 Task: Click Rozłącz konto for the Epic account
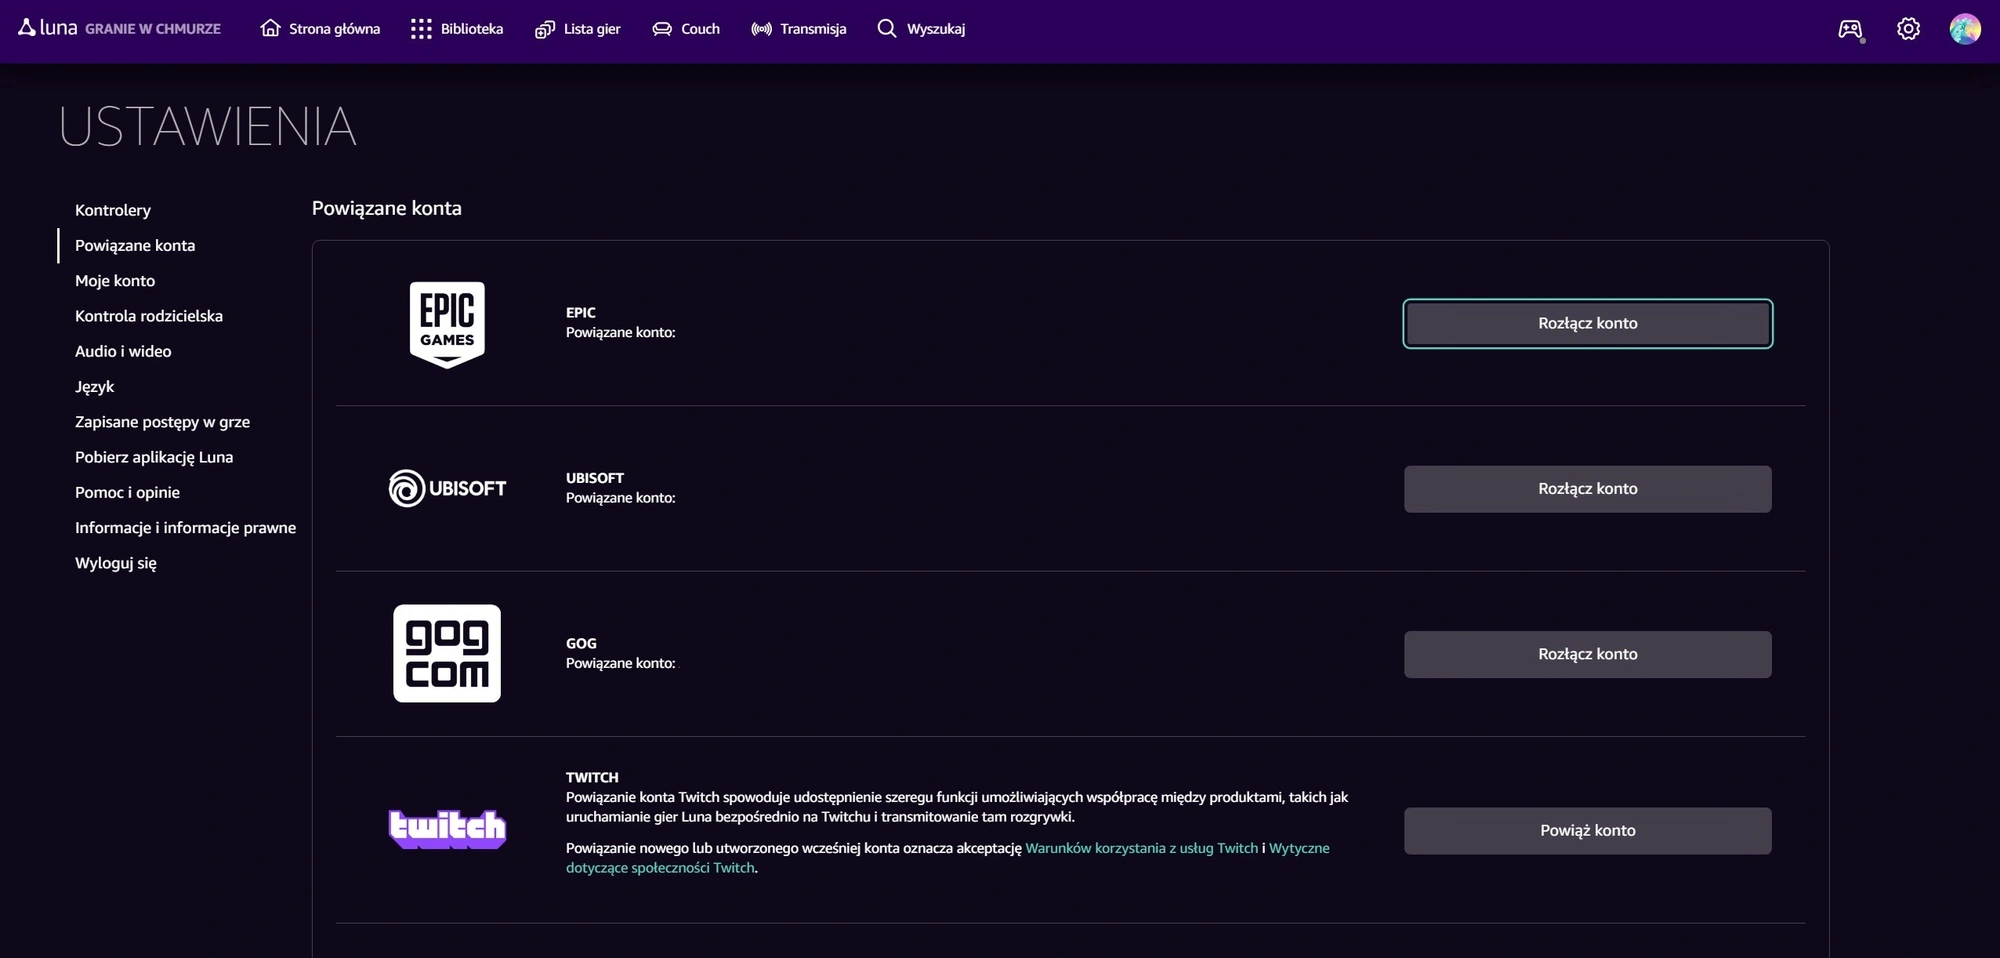point(1588,324)
